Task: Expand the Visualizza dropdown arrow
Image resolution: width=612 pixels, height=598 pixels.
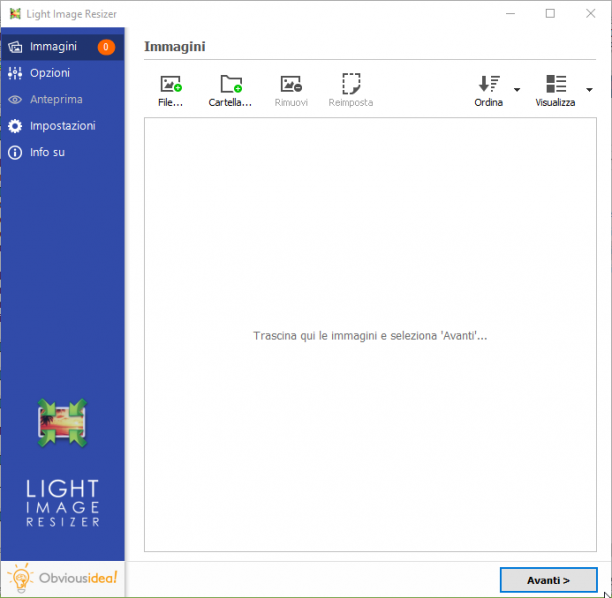Action: [x=589, y=90]
